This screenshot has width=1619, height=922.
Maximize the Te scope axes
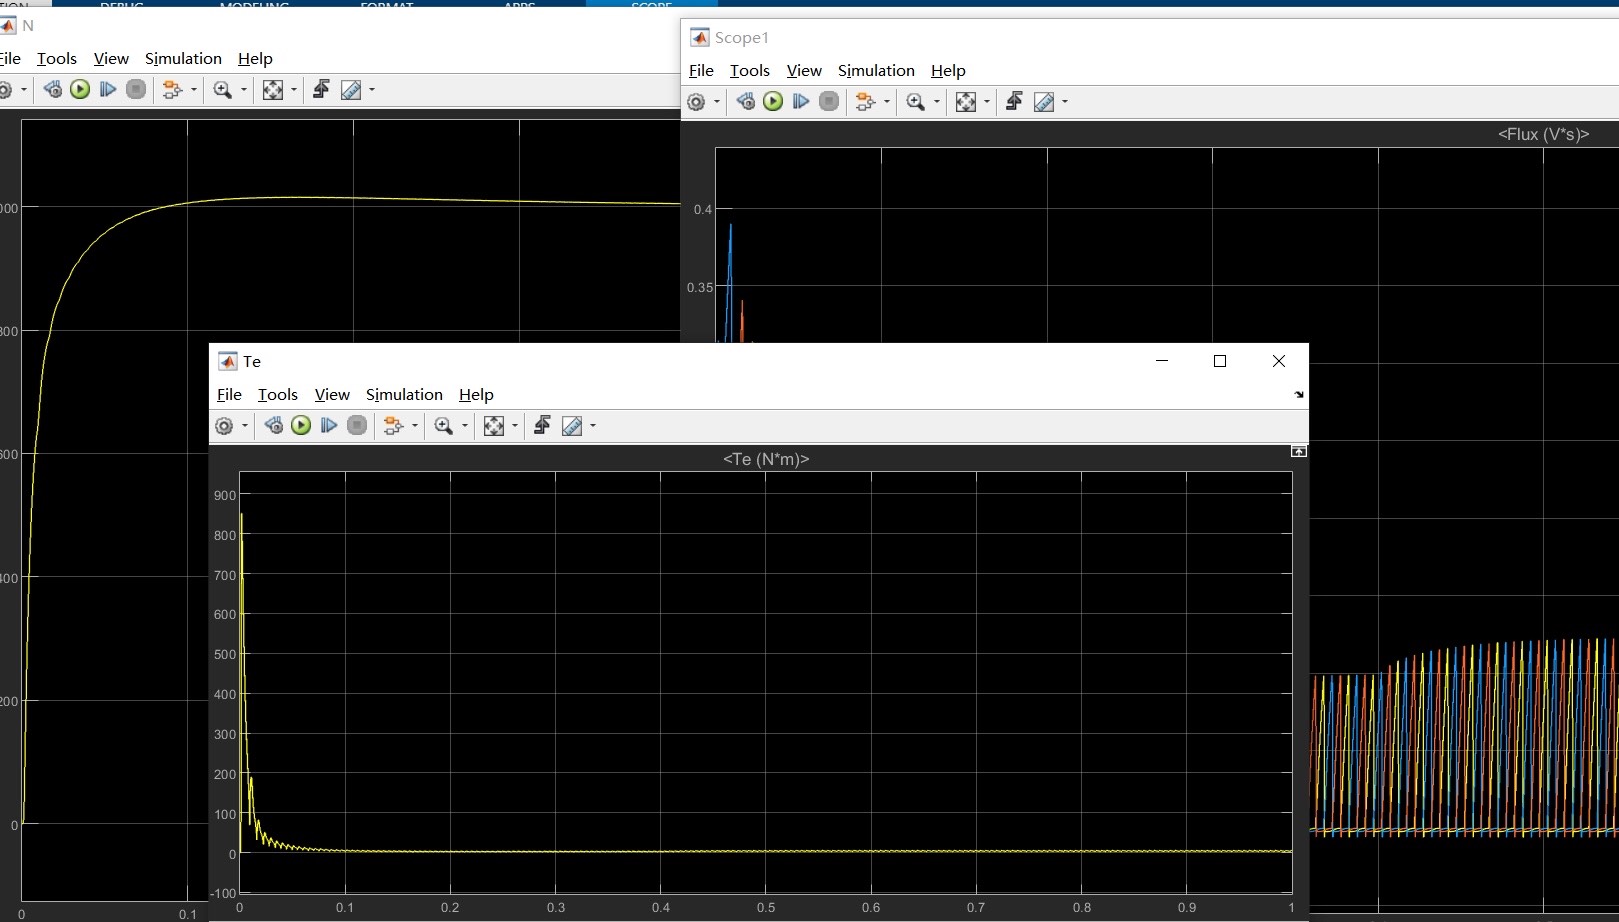point(1298,452)
